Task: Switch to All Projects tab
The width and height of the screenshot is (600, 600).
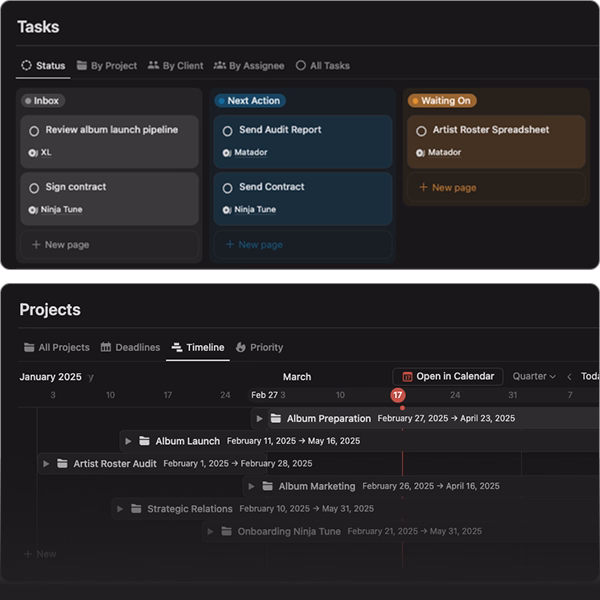Action: tap(57, 347)
